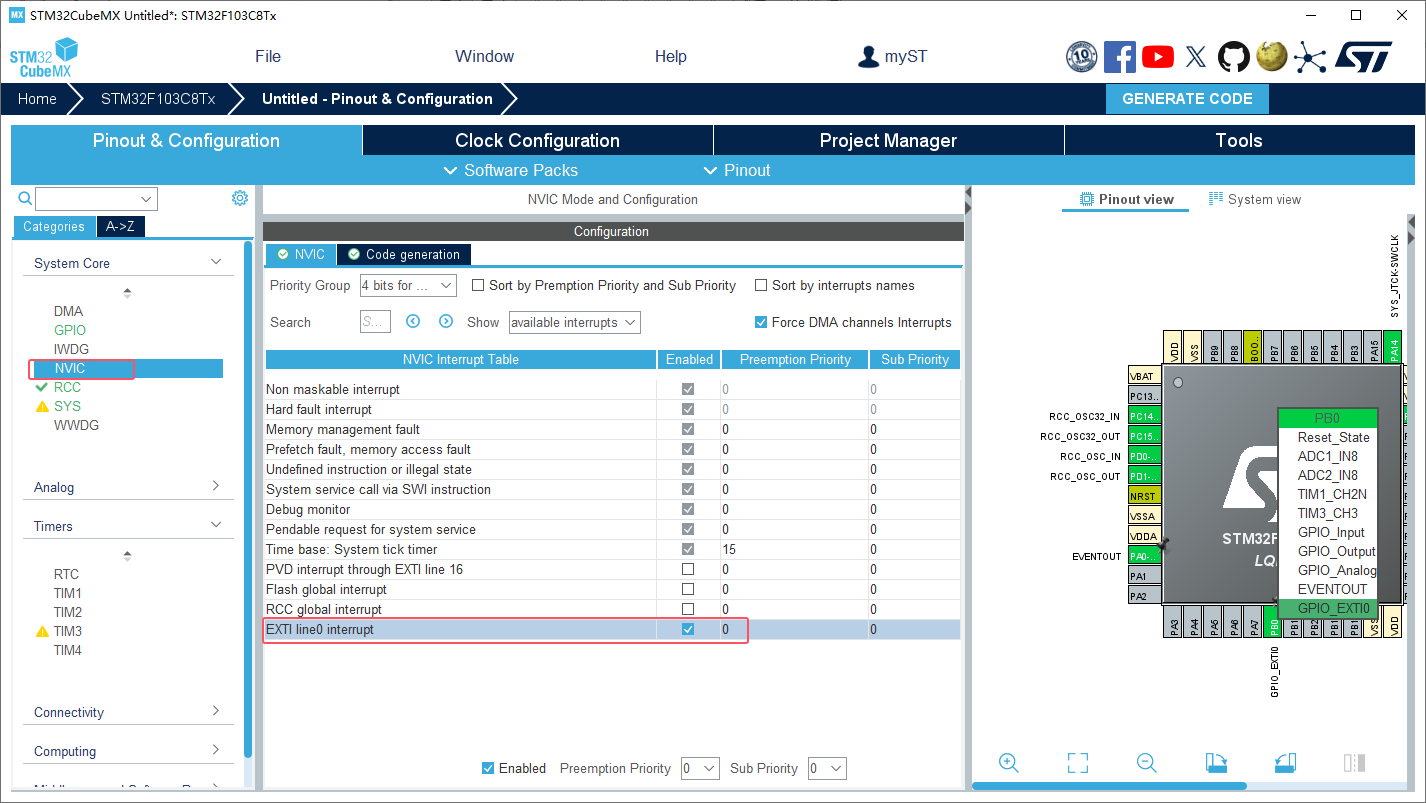Toggle Force DMA channels Interrupts checkbox
The width and height of the screenshot is (1426, 803).
click(x=761, y=322)
